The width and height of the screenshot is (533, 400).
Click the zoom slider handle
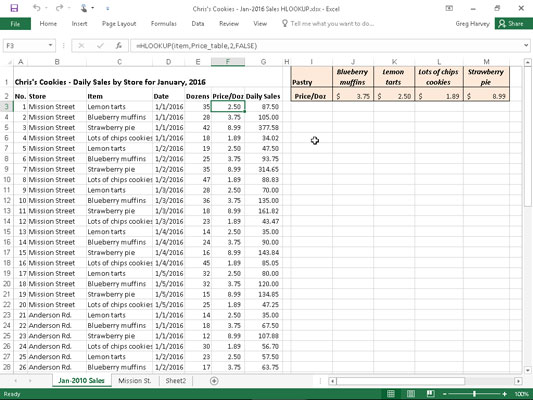click(x=474, y=394)
